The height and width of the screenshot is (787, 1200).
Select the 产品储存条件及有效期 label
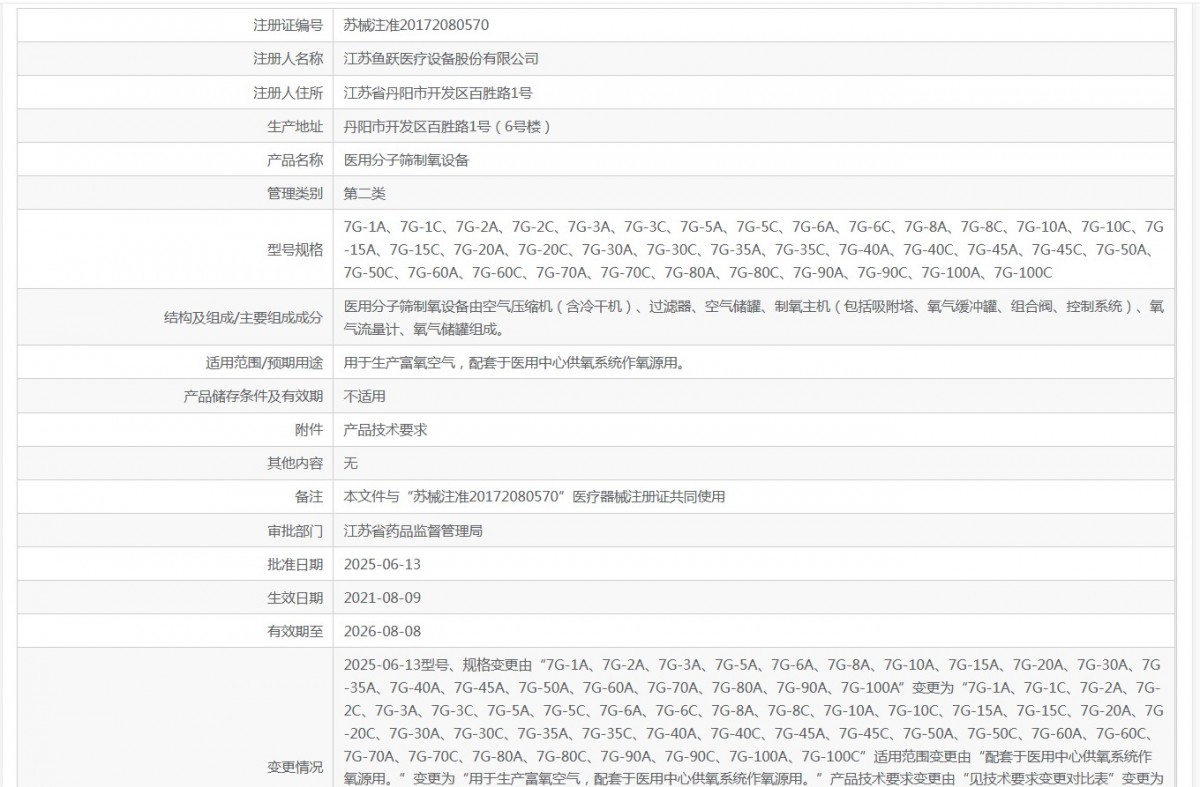click(x=253, y=396)
